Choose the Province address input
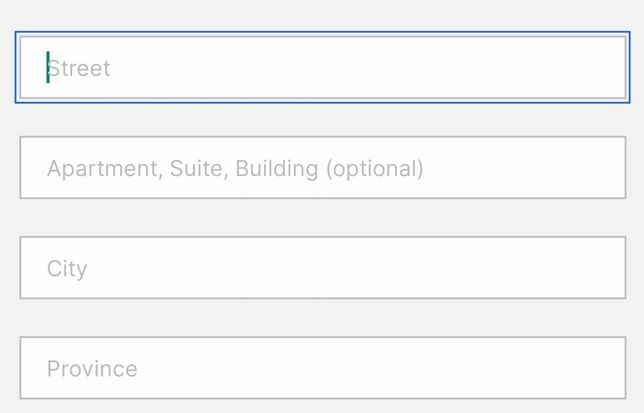The width and height of the screenshot is (644, 413). pos(322,368)
